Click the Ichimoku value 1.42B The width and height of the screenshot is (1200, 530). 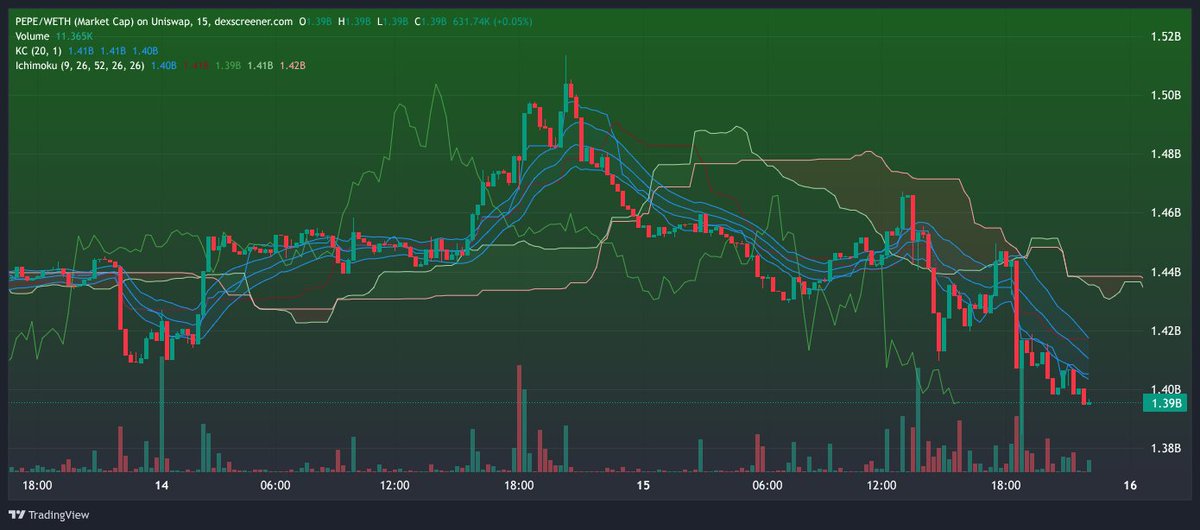[x=293, y=65]
